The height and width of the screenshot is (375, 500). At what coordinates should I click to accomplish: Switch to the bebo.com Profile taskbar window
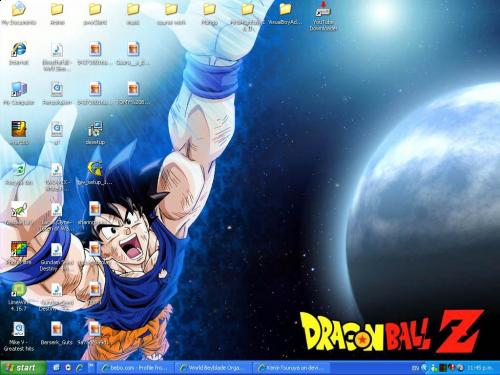[x=136, y=368]
